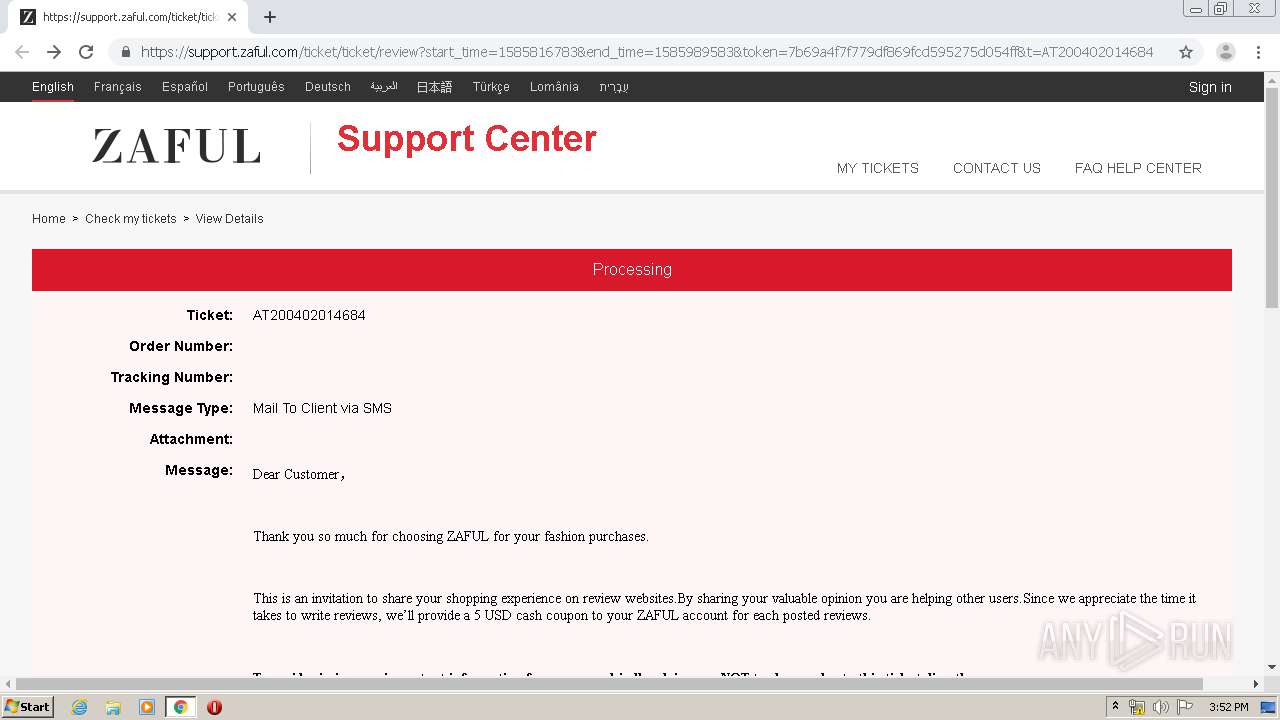
Task: Switch site language to Hebrew
Action: pos(614,87)
